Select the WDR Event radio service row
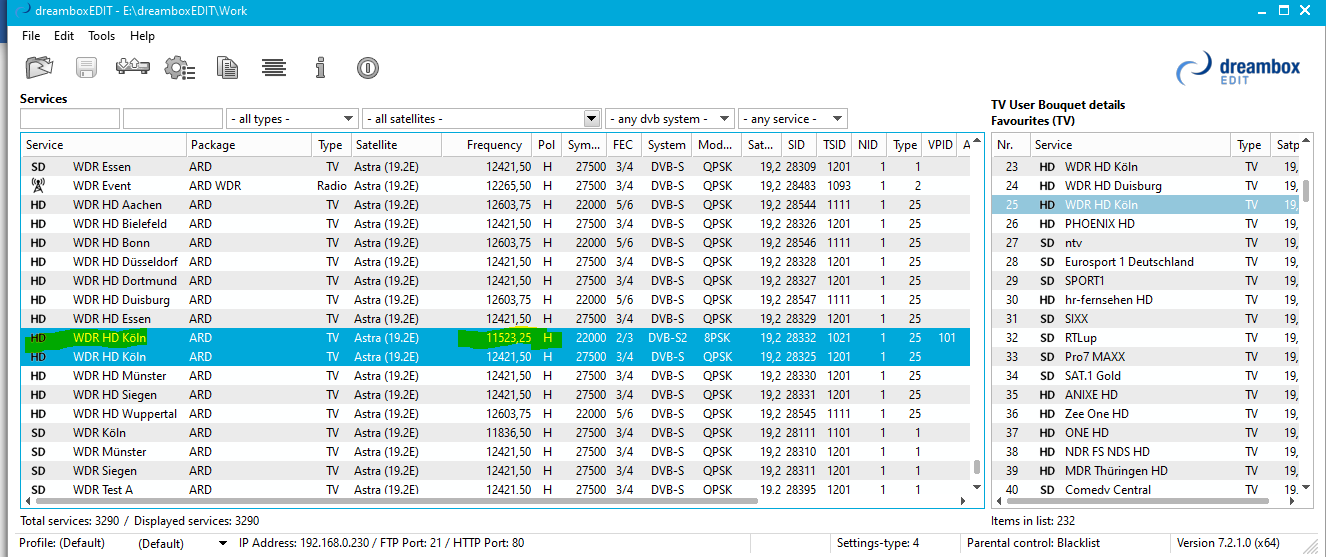1326x557 pixels. click(496, 186)
